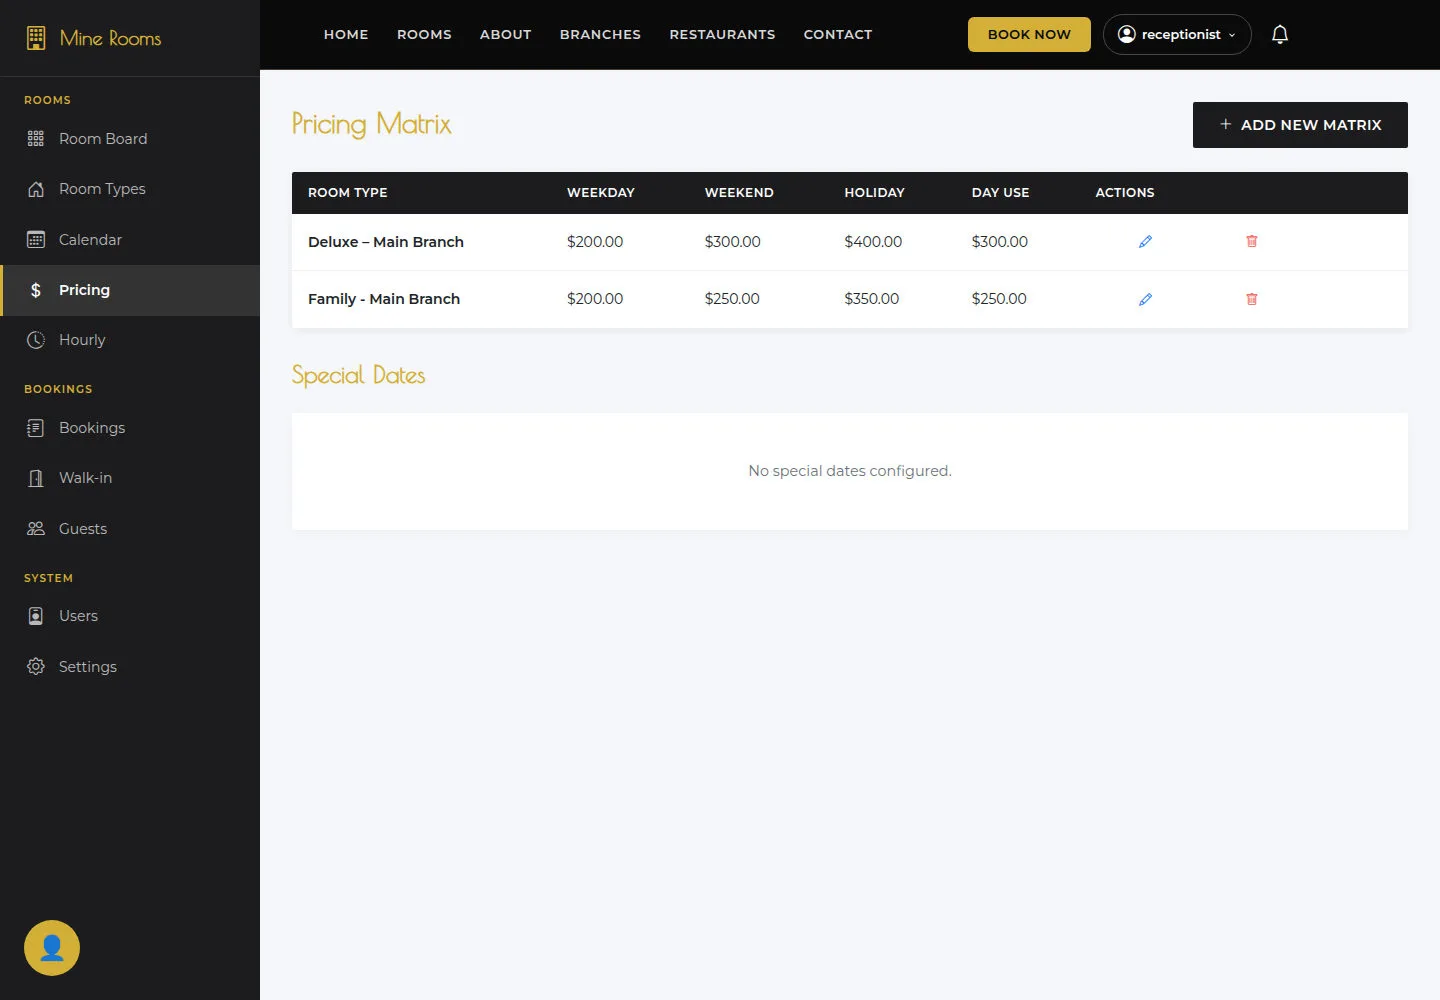Click the 'No special dates configured.' message
This screenshot has height=1000, width=1440.
pos(850,471)
